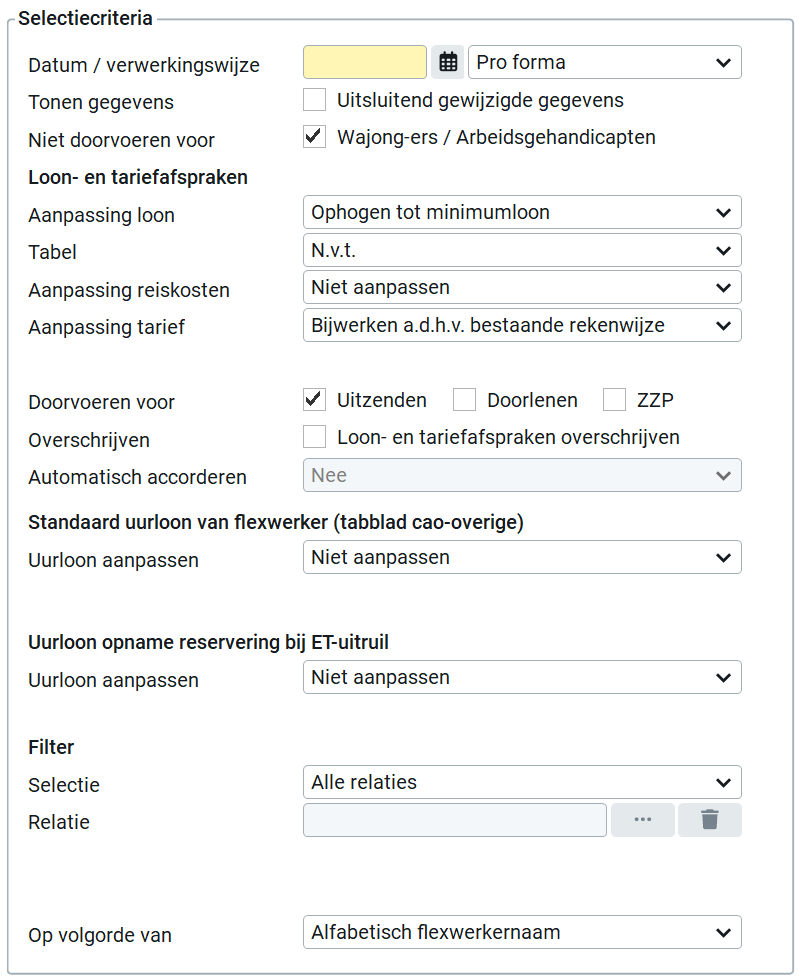799x977 pixels.
Task: Open the calendar date picker icon
Action: pos(448,62)
